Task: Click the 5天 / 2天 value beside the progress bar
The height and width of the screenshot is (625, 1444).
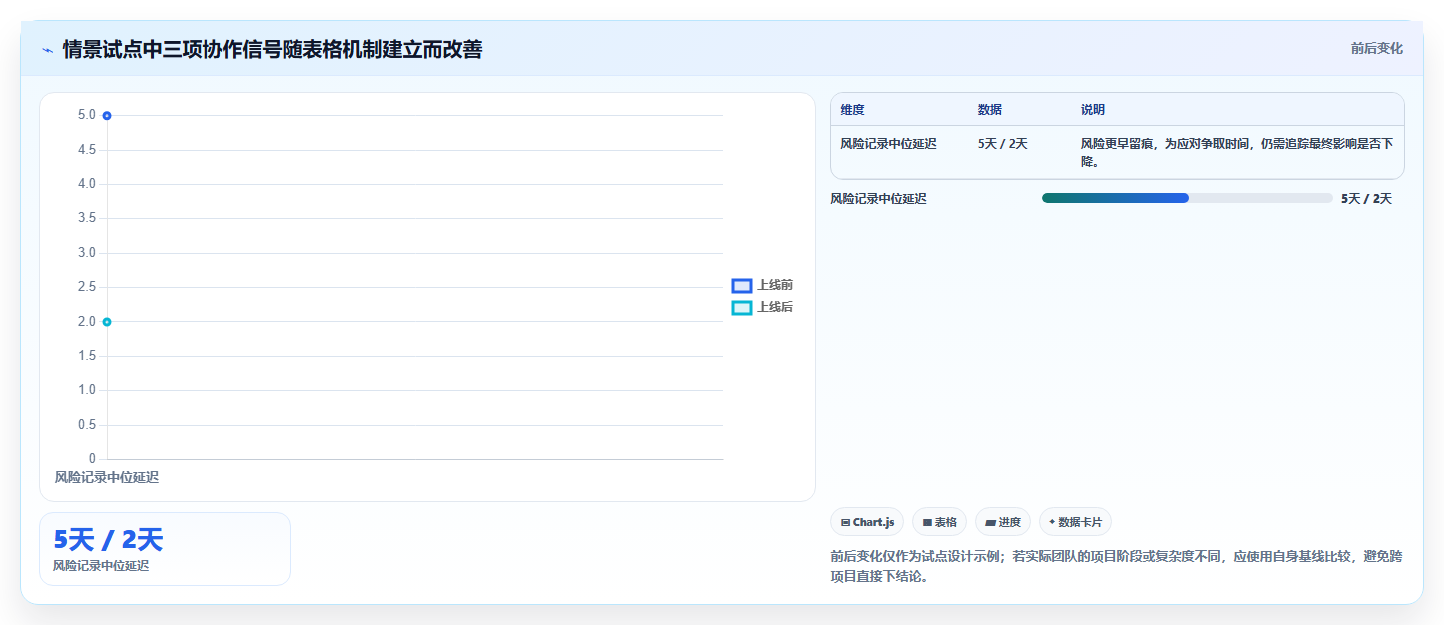Action: 1366,199
